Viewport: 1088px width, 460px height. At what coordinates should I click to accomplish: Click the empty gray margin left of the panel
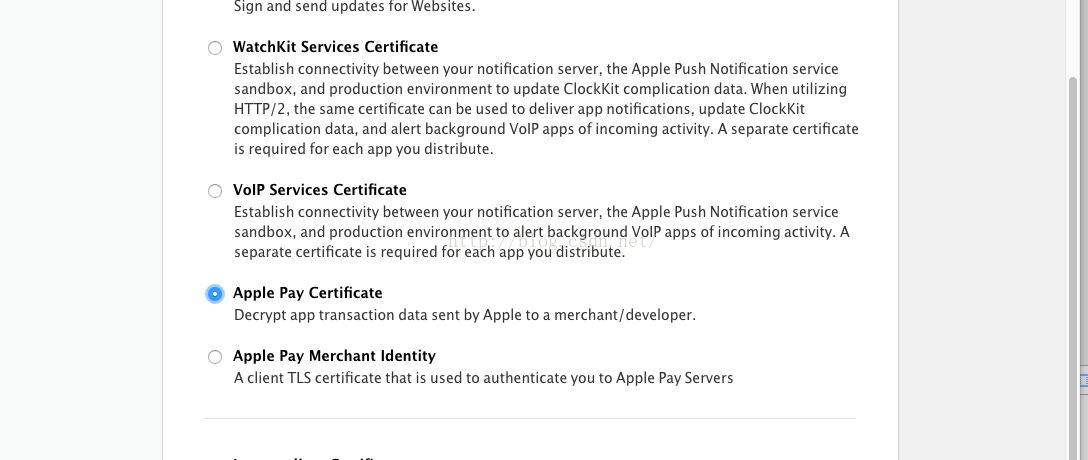[80, 230]
